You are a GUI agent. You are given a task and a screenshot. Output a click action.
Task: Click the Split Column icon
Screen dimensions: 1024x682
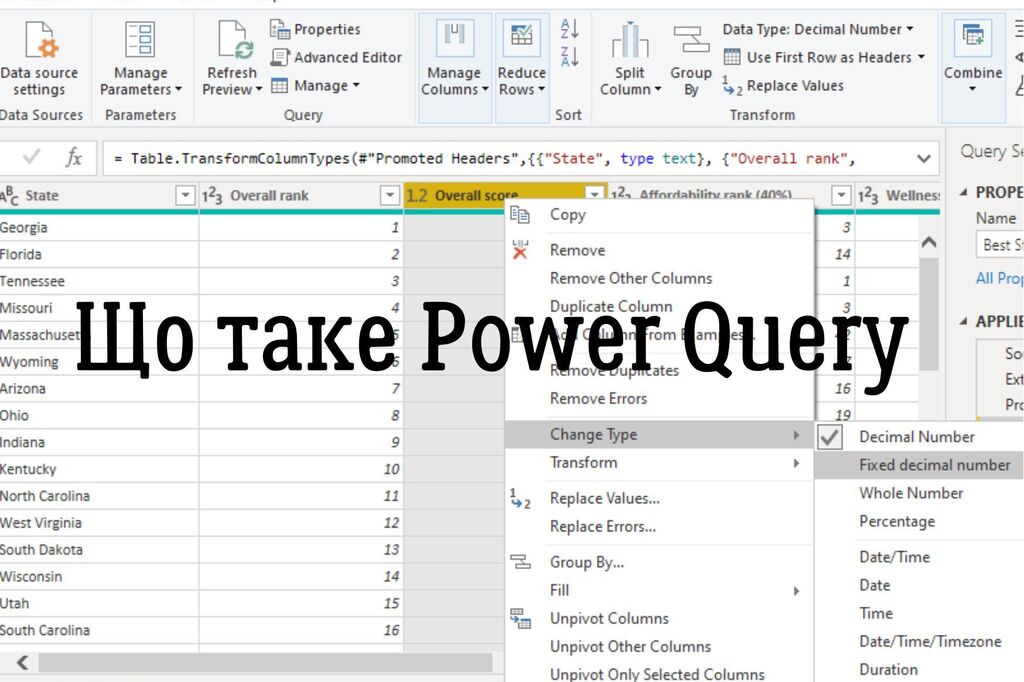(630, 41)
